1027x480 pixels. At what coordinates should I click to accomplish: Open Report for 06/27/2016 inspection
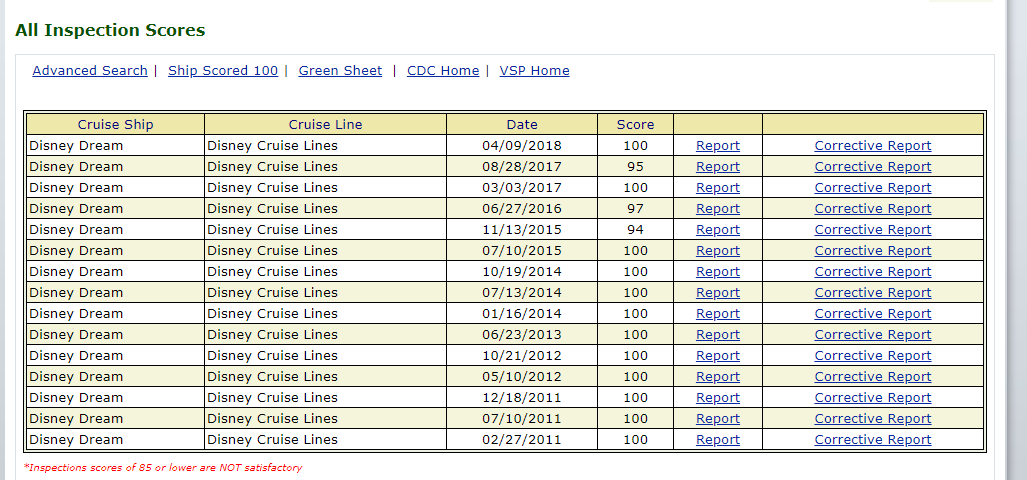(x=718, y=209)
